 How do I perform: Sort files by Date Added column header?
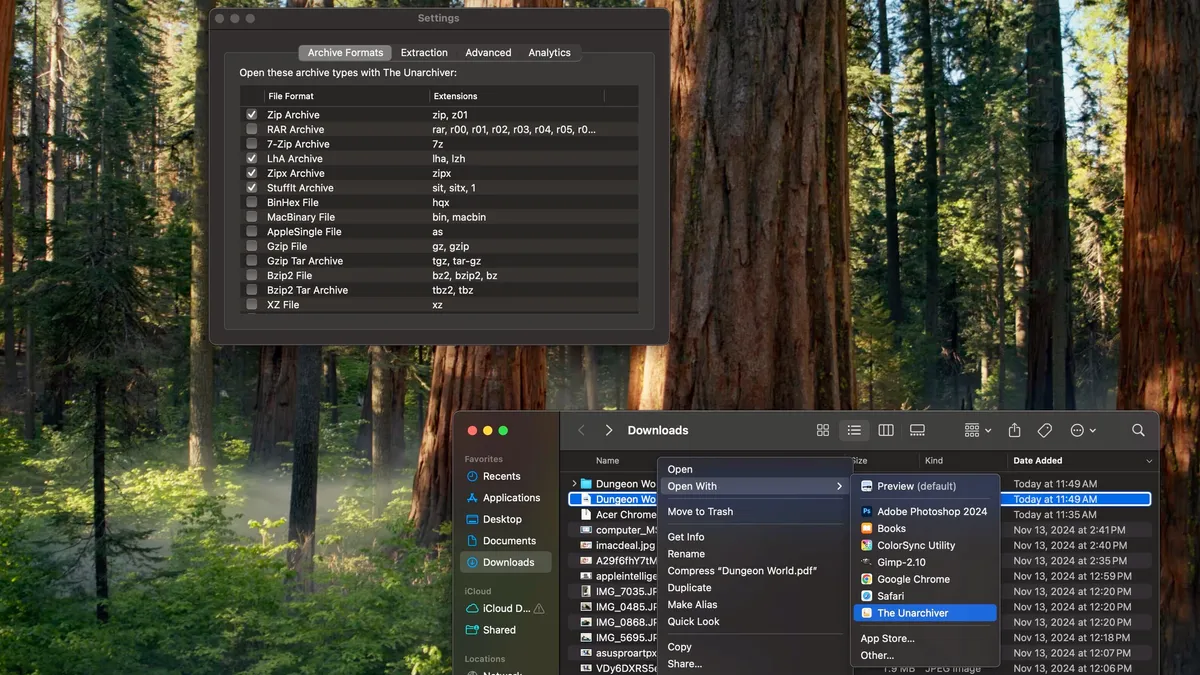(1038, 460)
